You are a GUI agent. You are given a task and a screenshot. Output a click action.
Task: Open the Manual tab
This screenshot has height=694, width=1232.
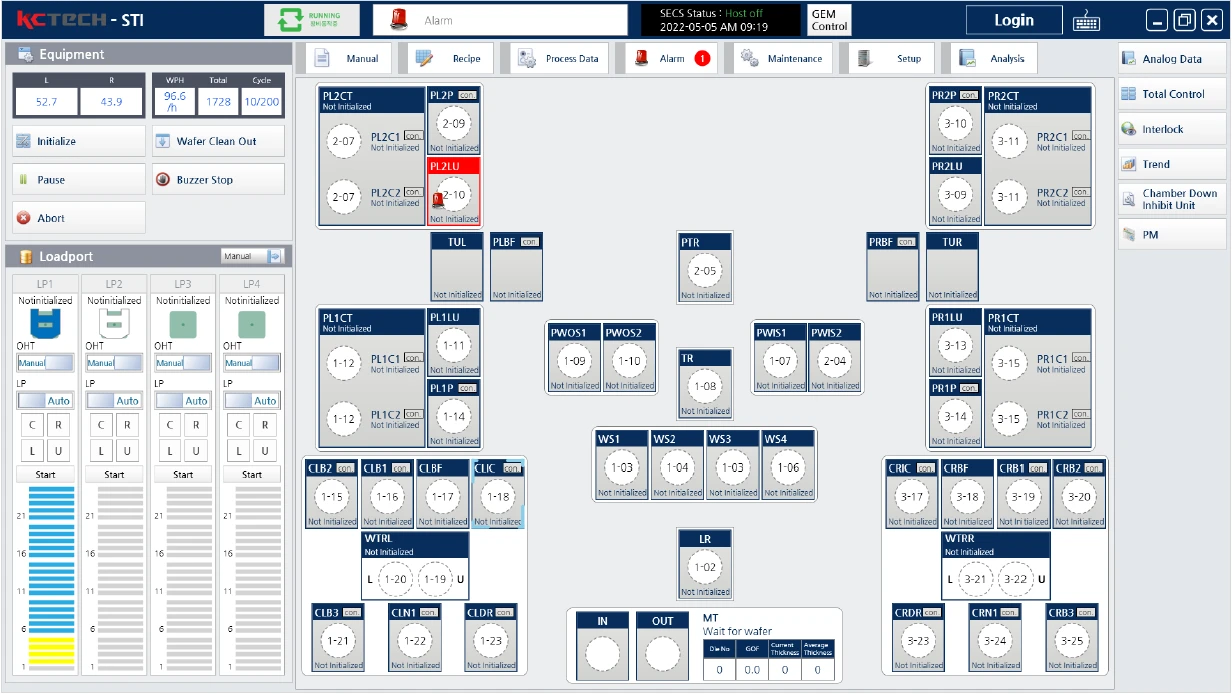347,58
